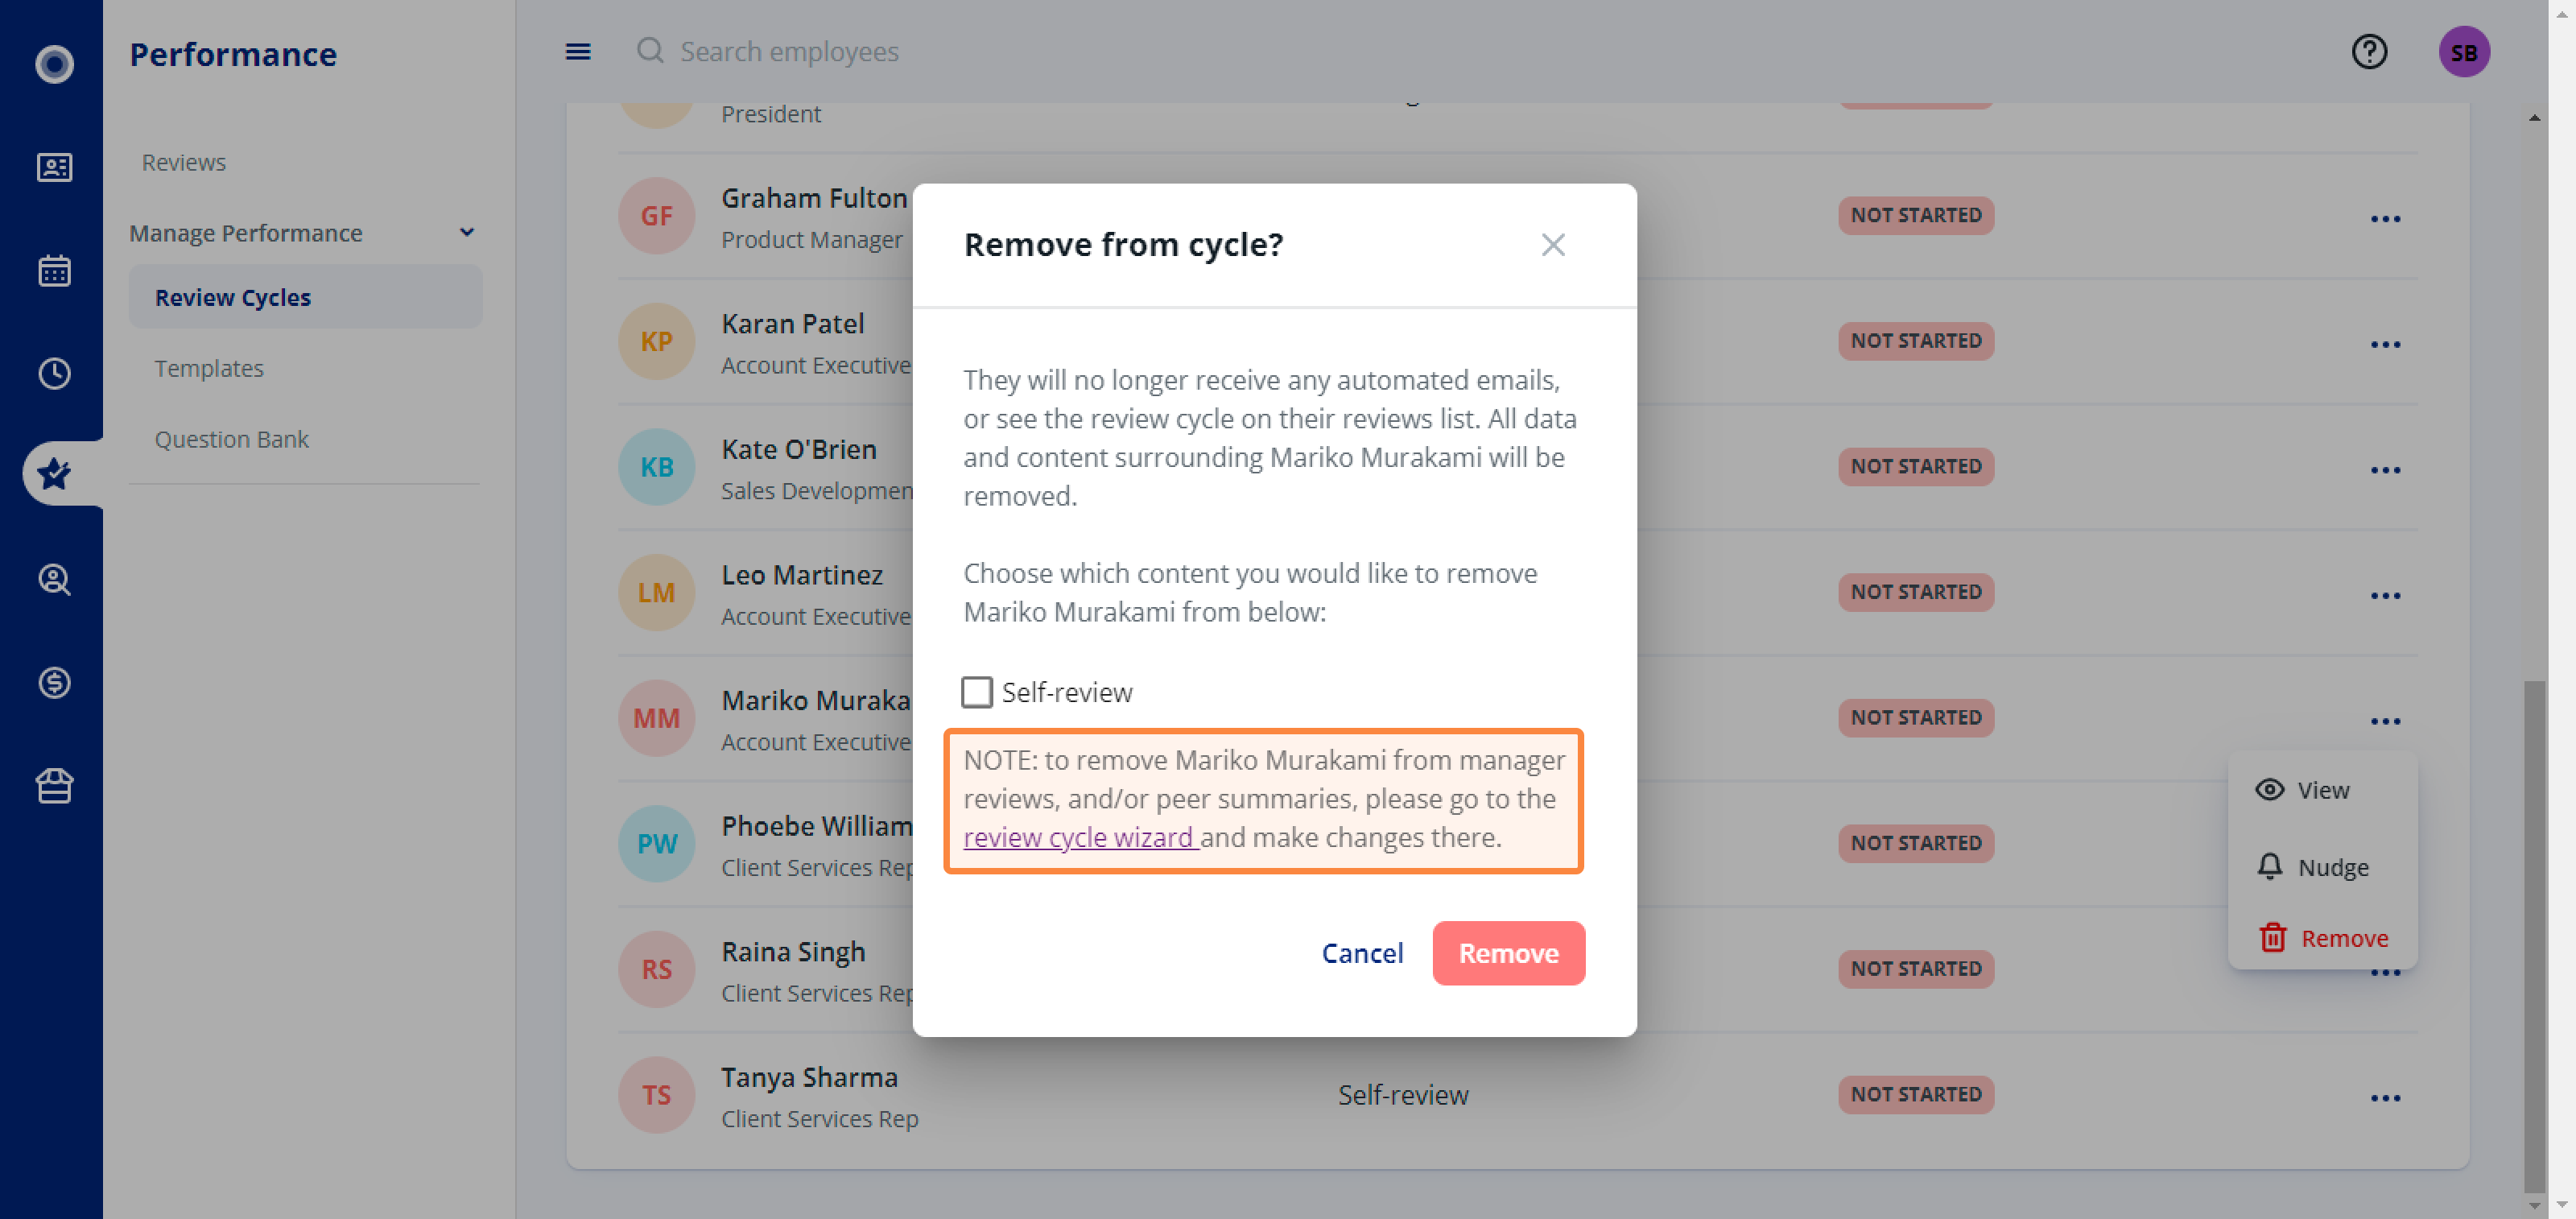
Task: Go to Reviews in sidebar
Action: [184, 162]
